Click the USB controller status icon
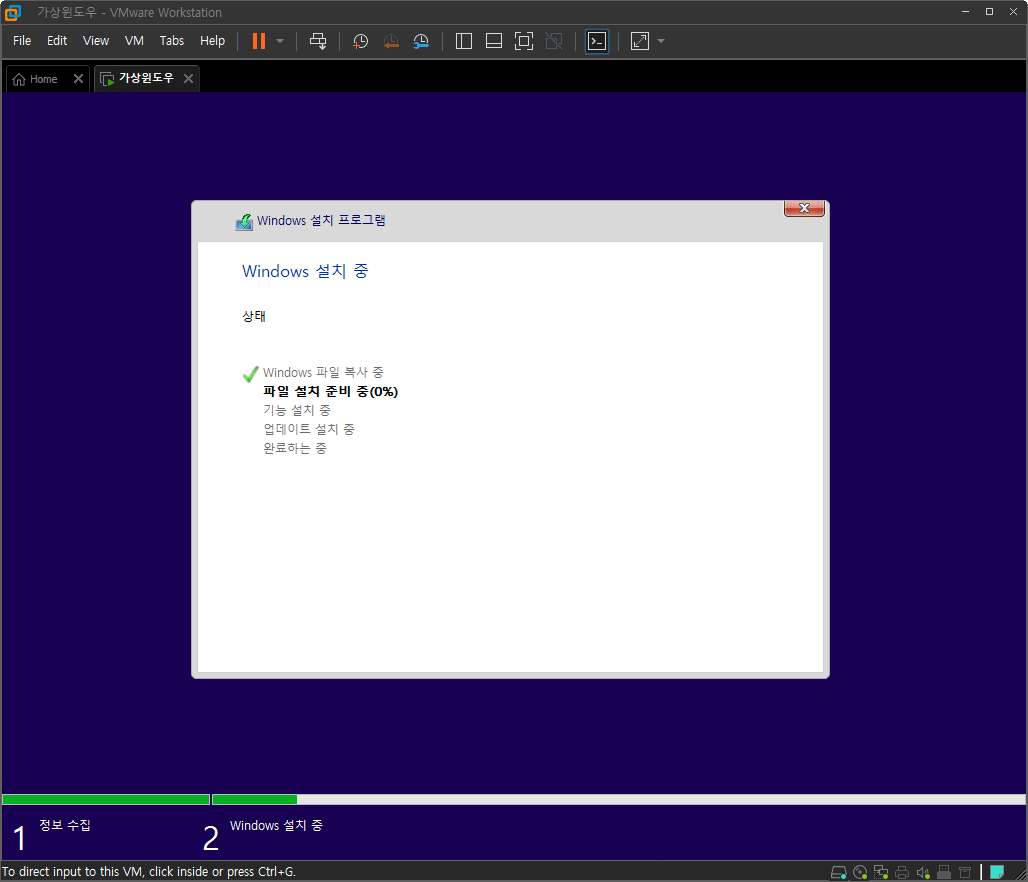This screenshot has height=882, width=1028. click(944, 872)
